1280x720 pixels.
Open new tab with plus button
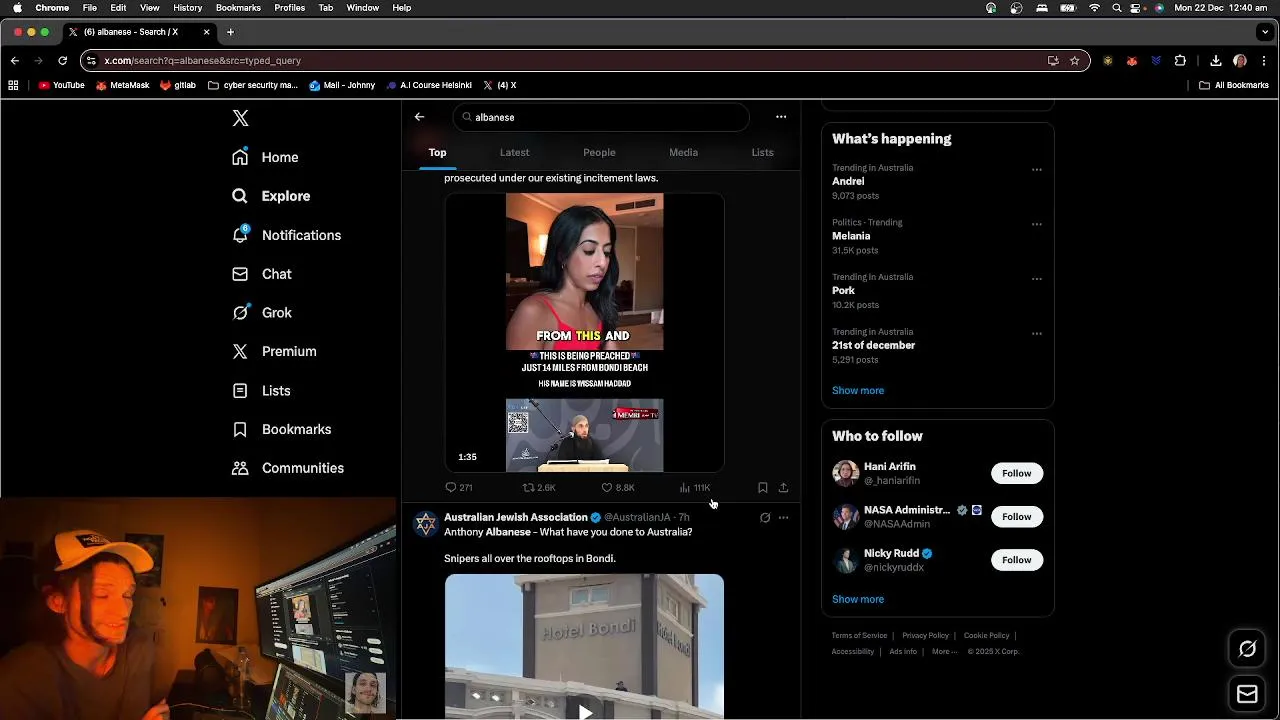pos(230,32)
